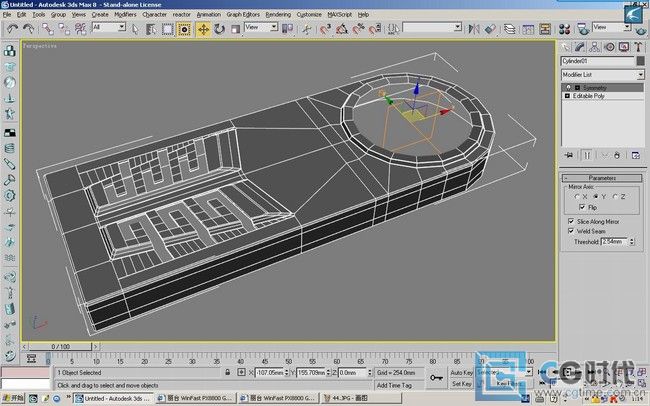Toggle the Percent Snap icon
Viewport: 650px width, 406px height.
click(358, 29)
